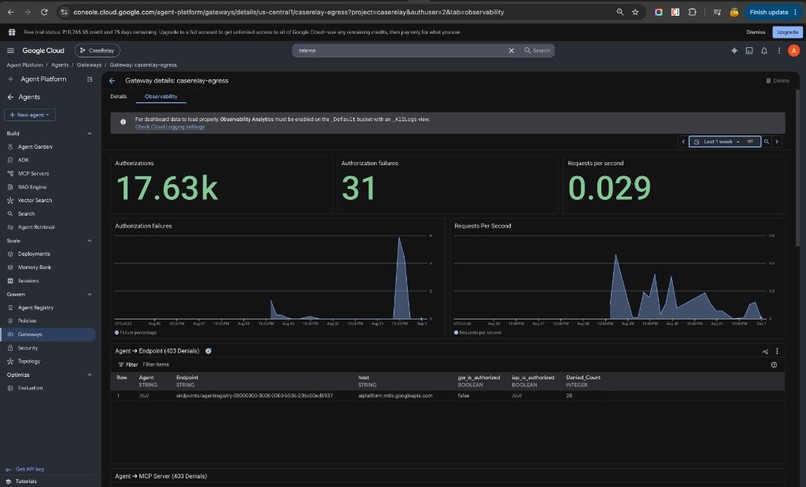Click info icon next to Agent → Endpoint title
This screenshot has width=806, height=487.
click(208, 351)
